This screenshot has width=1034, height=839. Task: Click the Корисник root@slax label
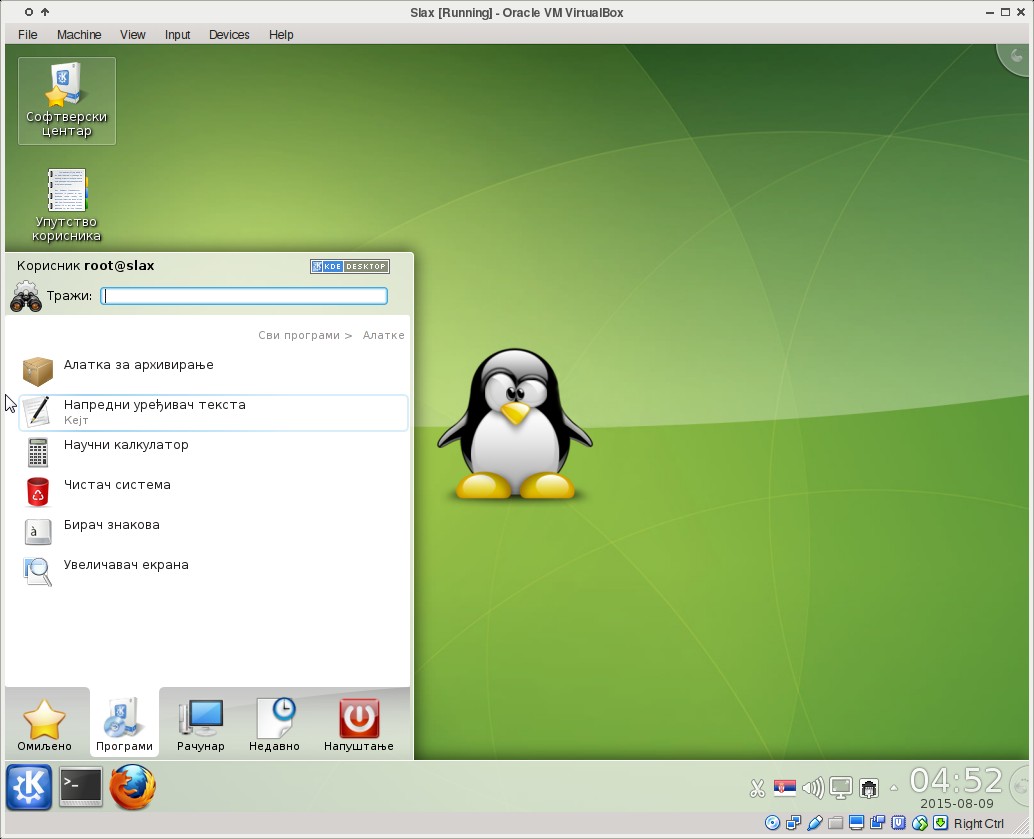pos(86,266)
